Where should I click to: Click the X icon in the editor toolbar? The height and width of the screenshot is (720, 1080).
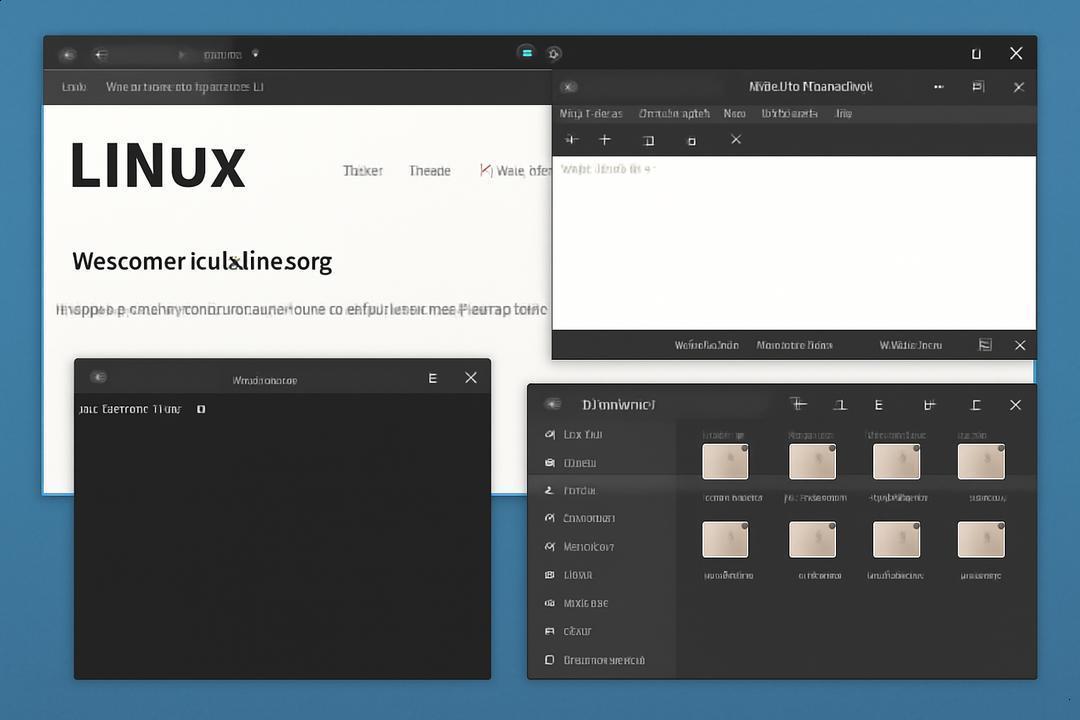736,139
